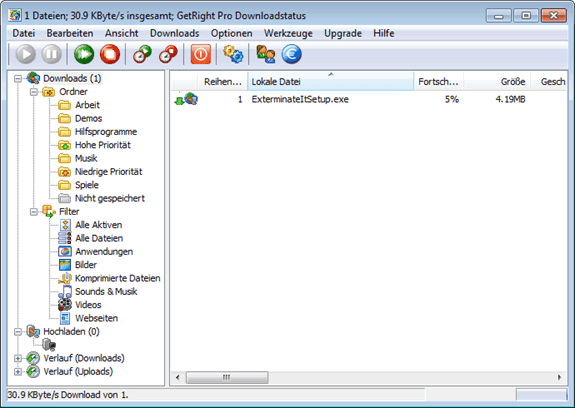
Task: Sort by the Reihen... column header
Action: pyautogui.click(x=223, y=81)
